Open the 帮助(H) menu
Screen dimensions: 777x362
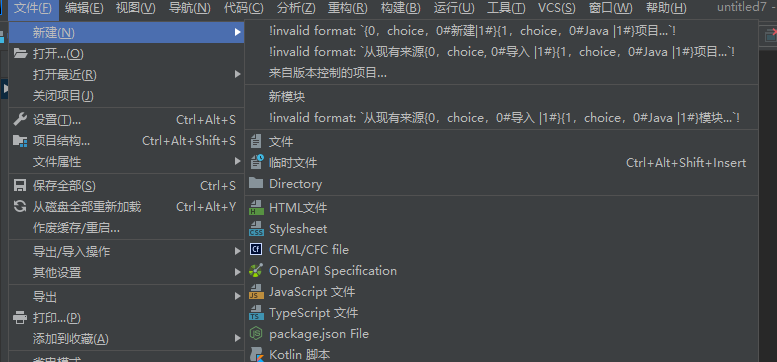[x=666, y=8]
